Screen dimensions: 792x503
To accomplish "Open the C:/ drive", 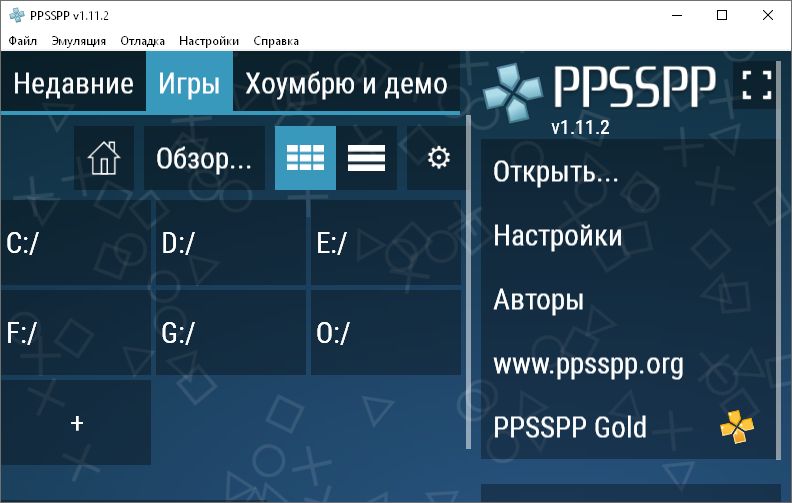I will [x=76, y=243].
